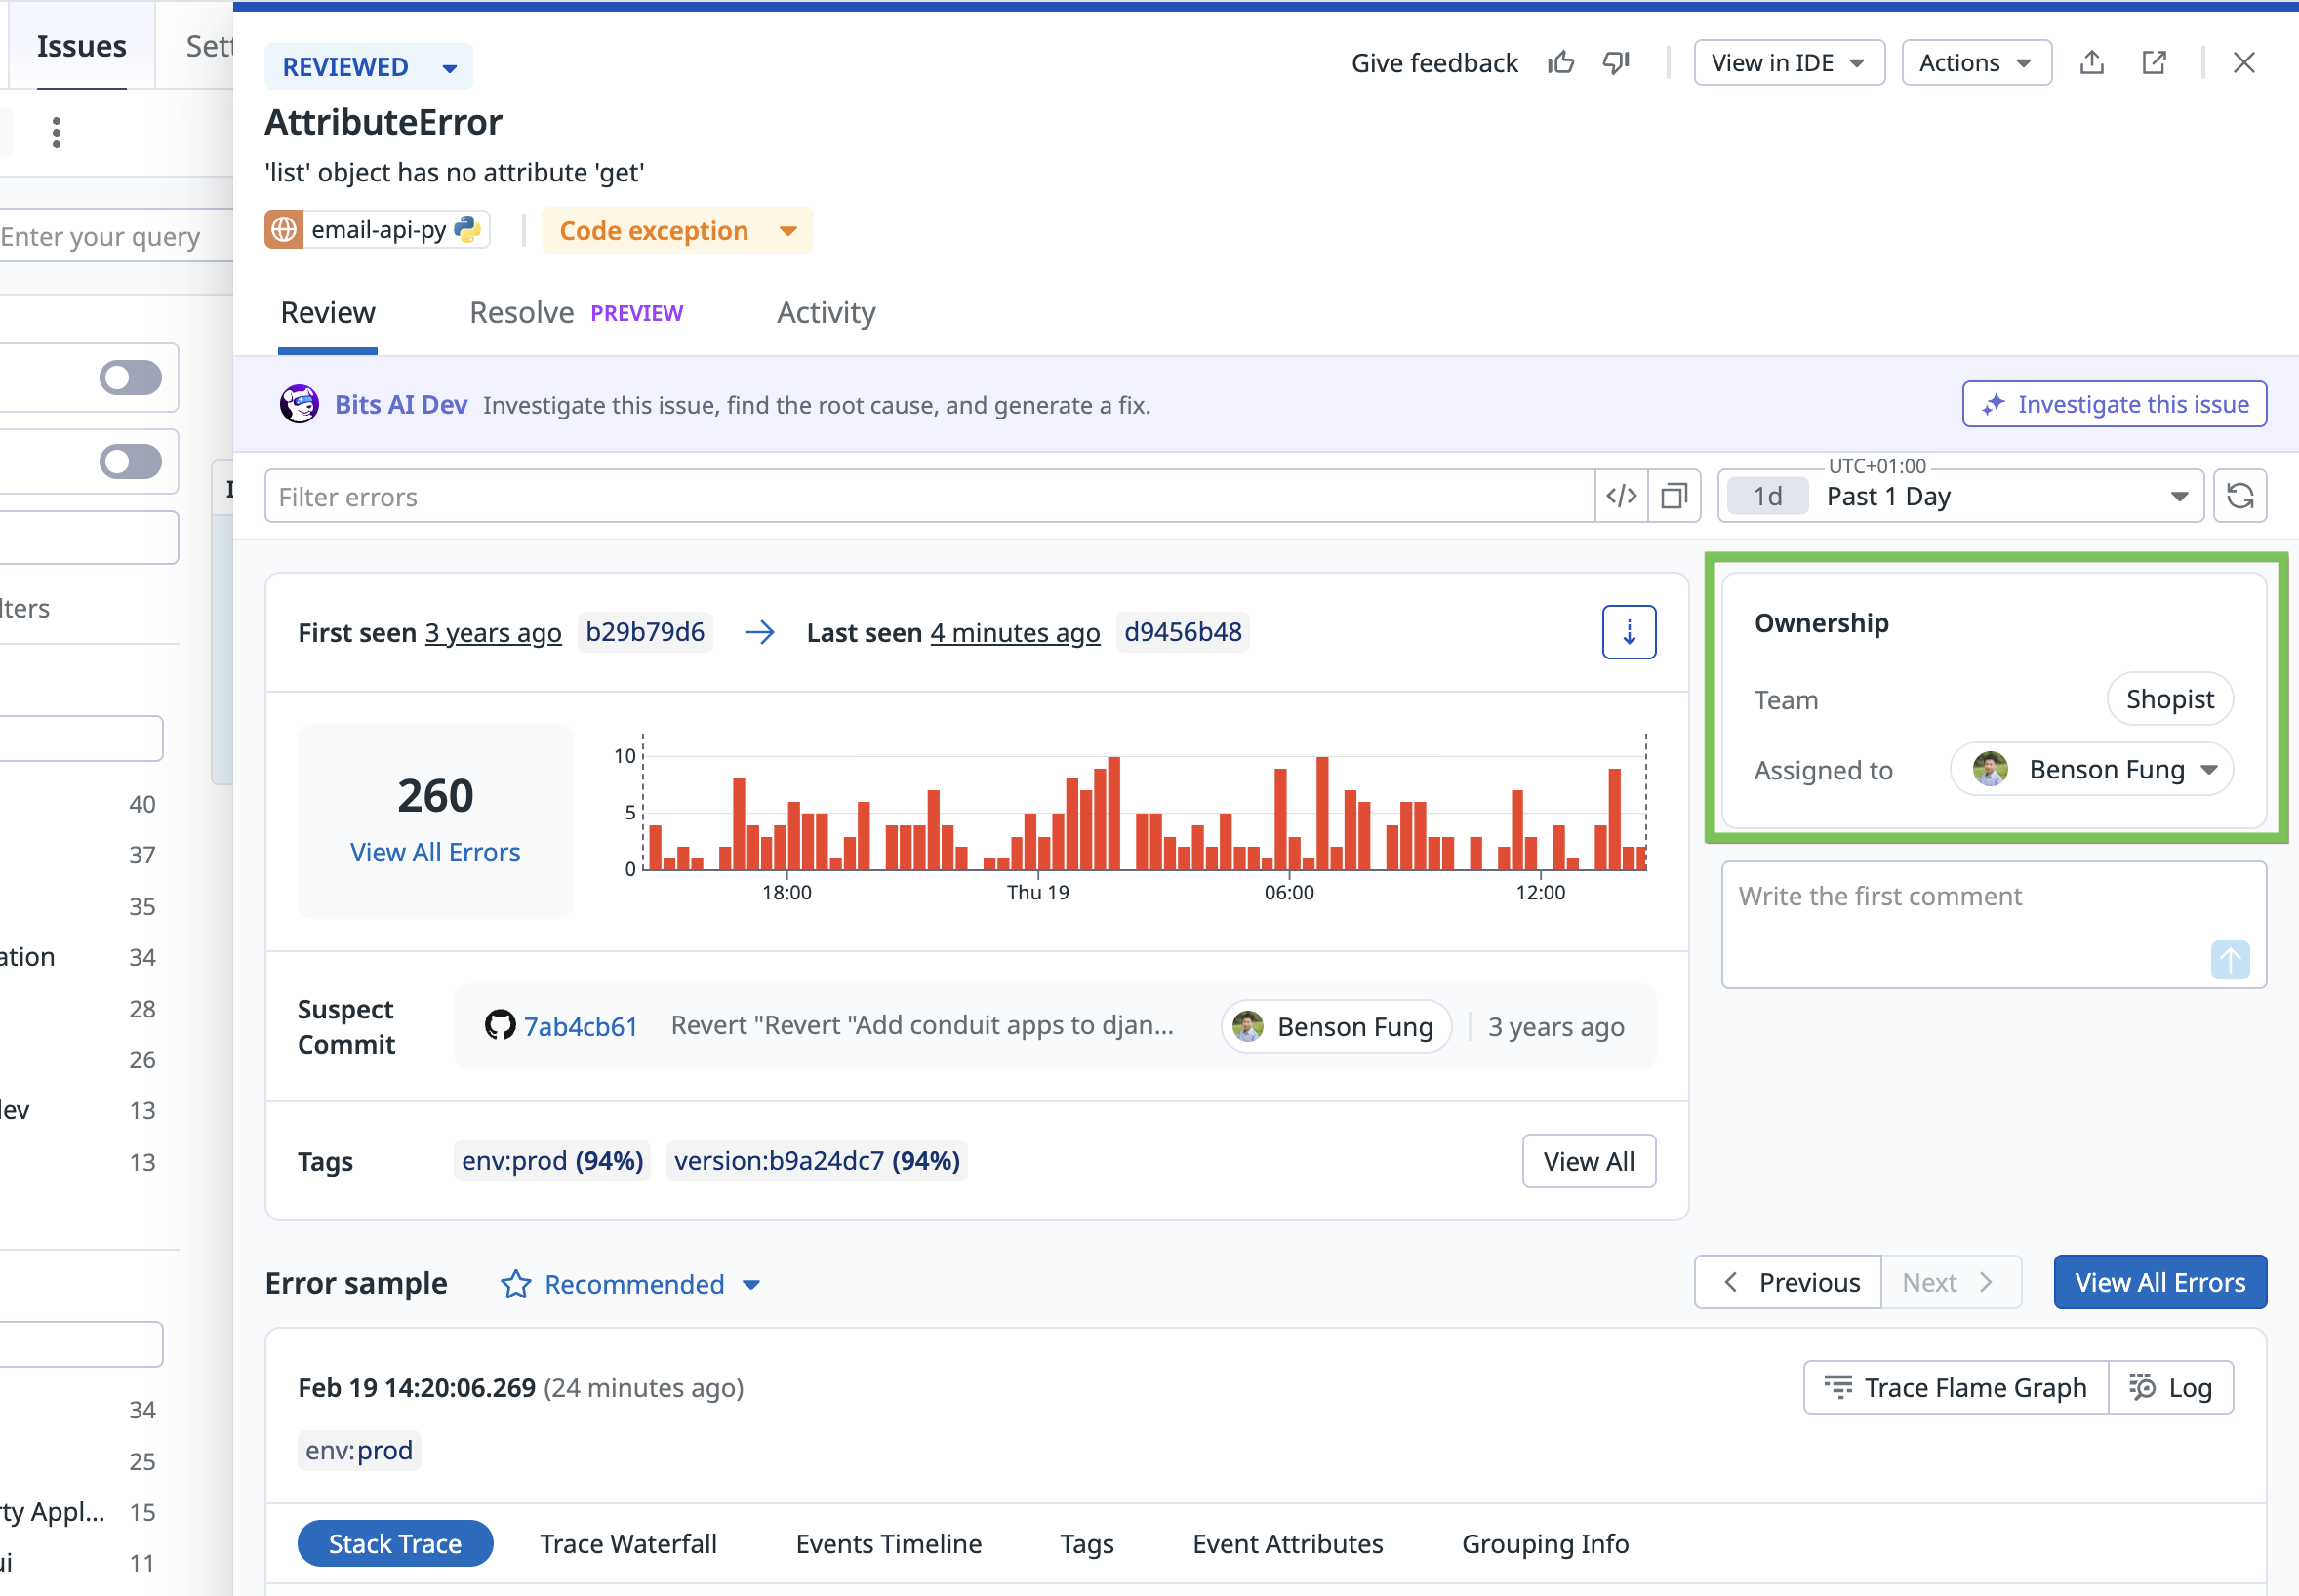
Task: Open suspect commit link 7ab4cb61
Action: click(x=580, y=1027)
